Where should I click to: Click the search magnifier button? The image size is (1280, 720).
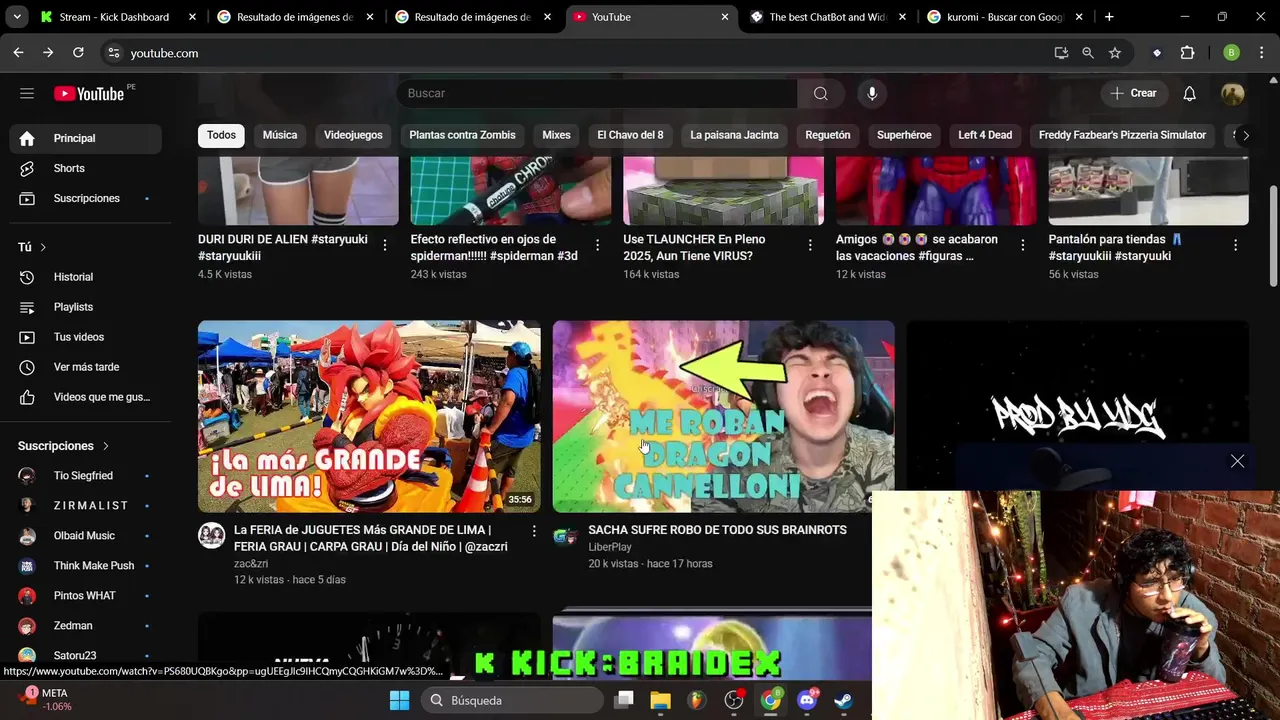(x=821, y=93)
